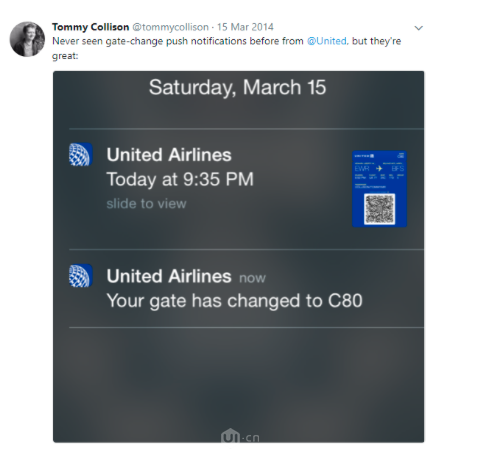Click the tweet text about gate-change notifications
Viewport: 483px width, 454px height.
(226, 48)
